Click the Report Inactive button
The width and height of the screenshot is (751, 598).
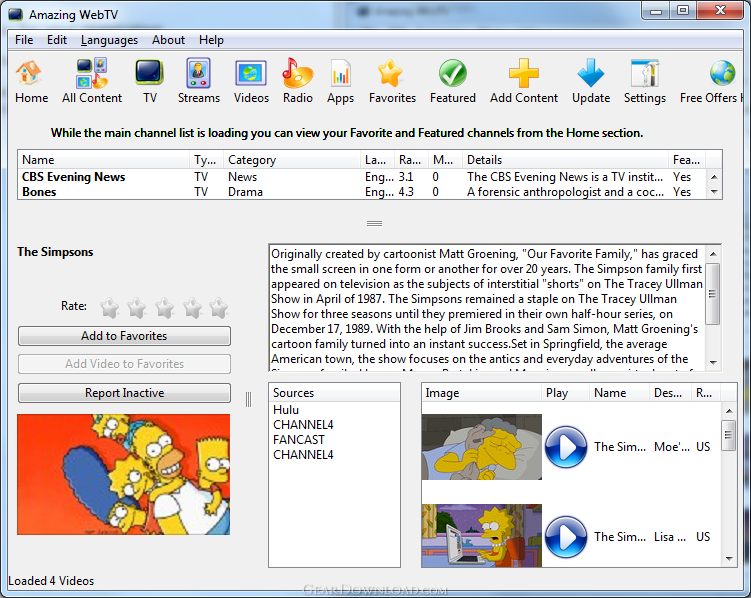tap(124, 393)
